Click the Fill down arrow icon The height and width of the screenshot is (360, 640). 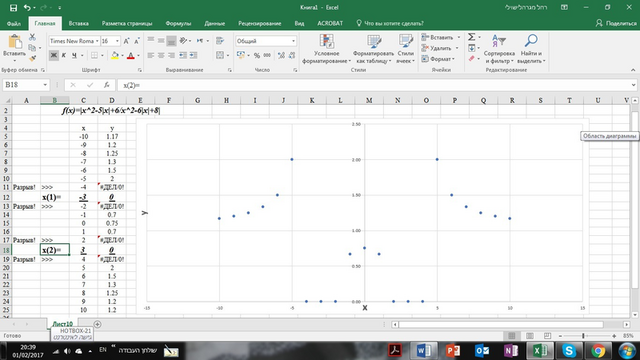(x=471, y=48)
